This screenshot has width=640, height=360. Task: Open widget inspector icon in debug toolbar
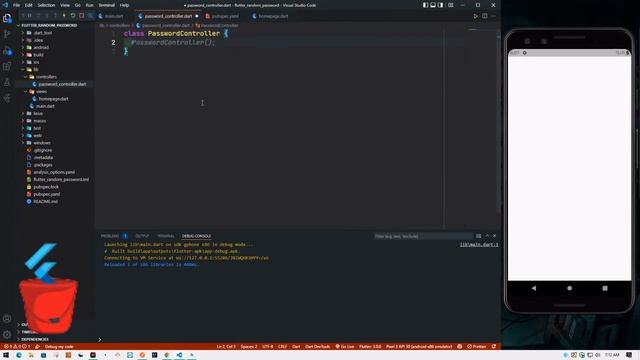90,16
